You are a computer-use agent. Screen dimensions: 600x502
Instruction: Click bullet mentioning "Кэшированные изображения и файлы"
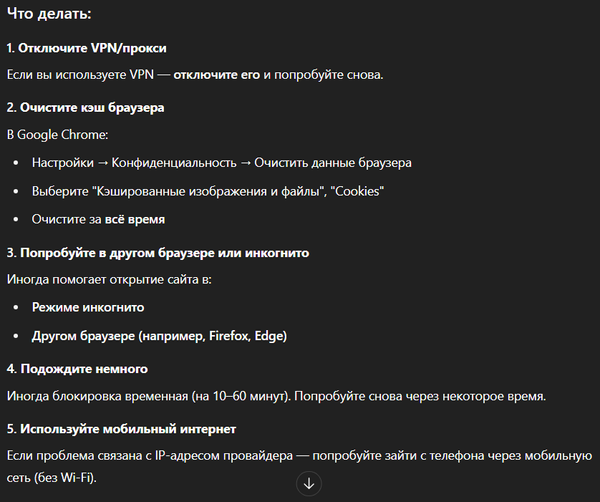point(208,191)
